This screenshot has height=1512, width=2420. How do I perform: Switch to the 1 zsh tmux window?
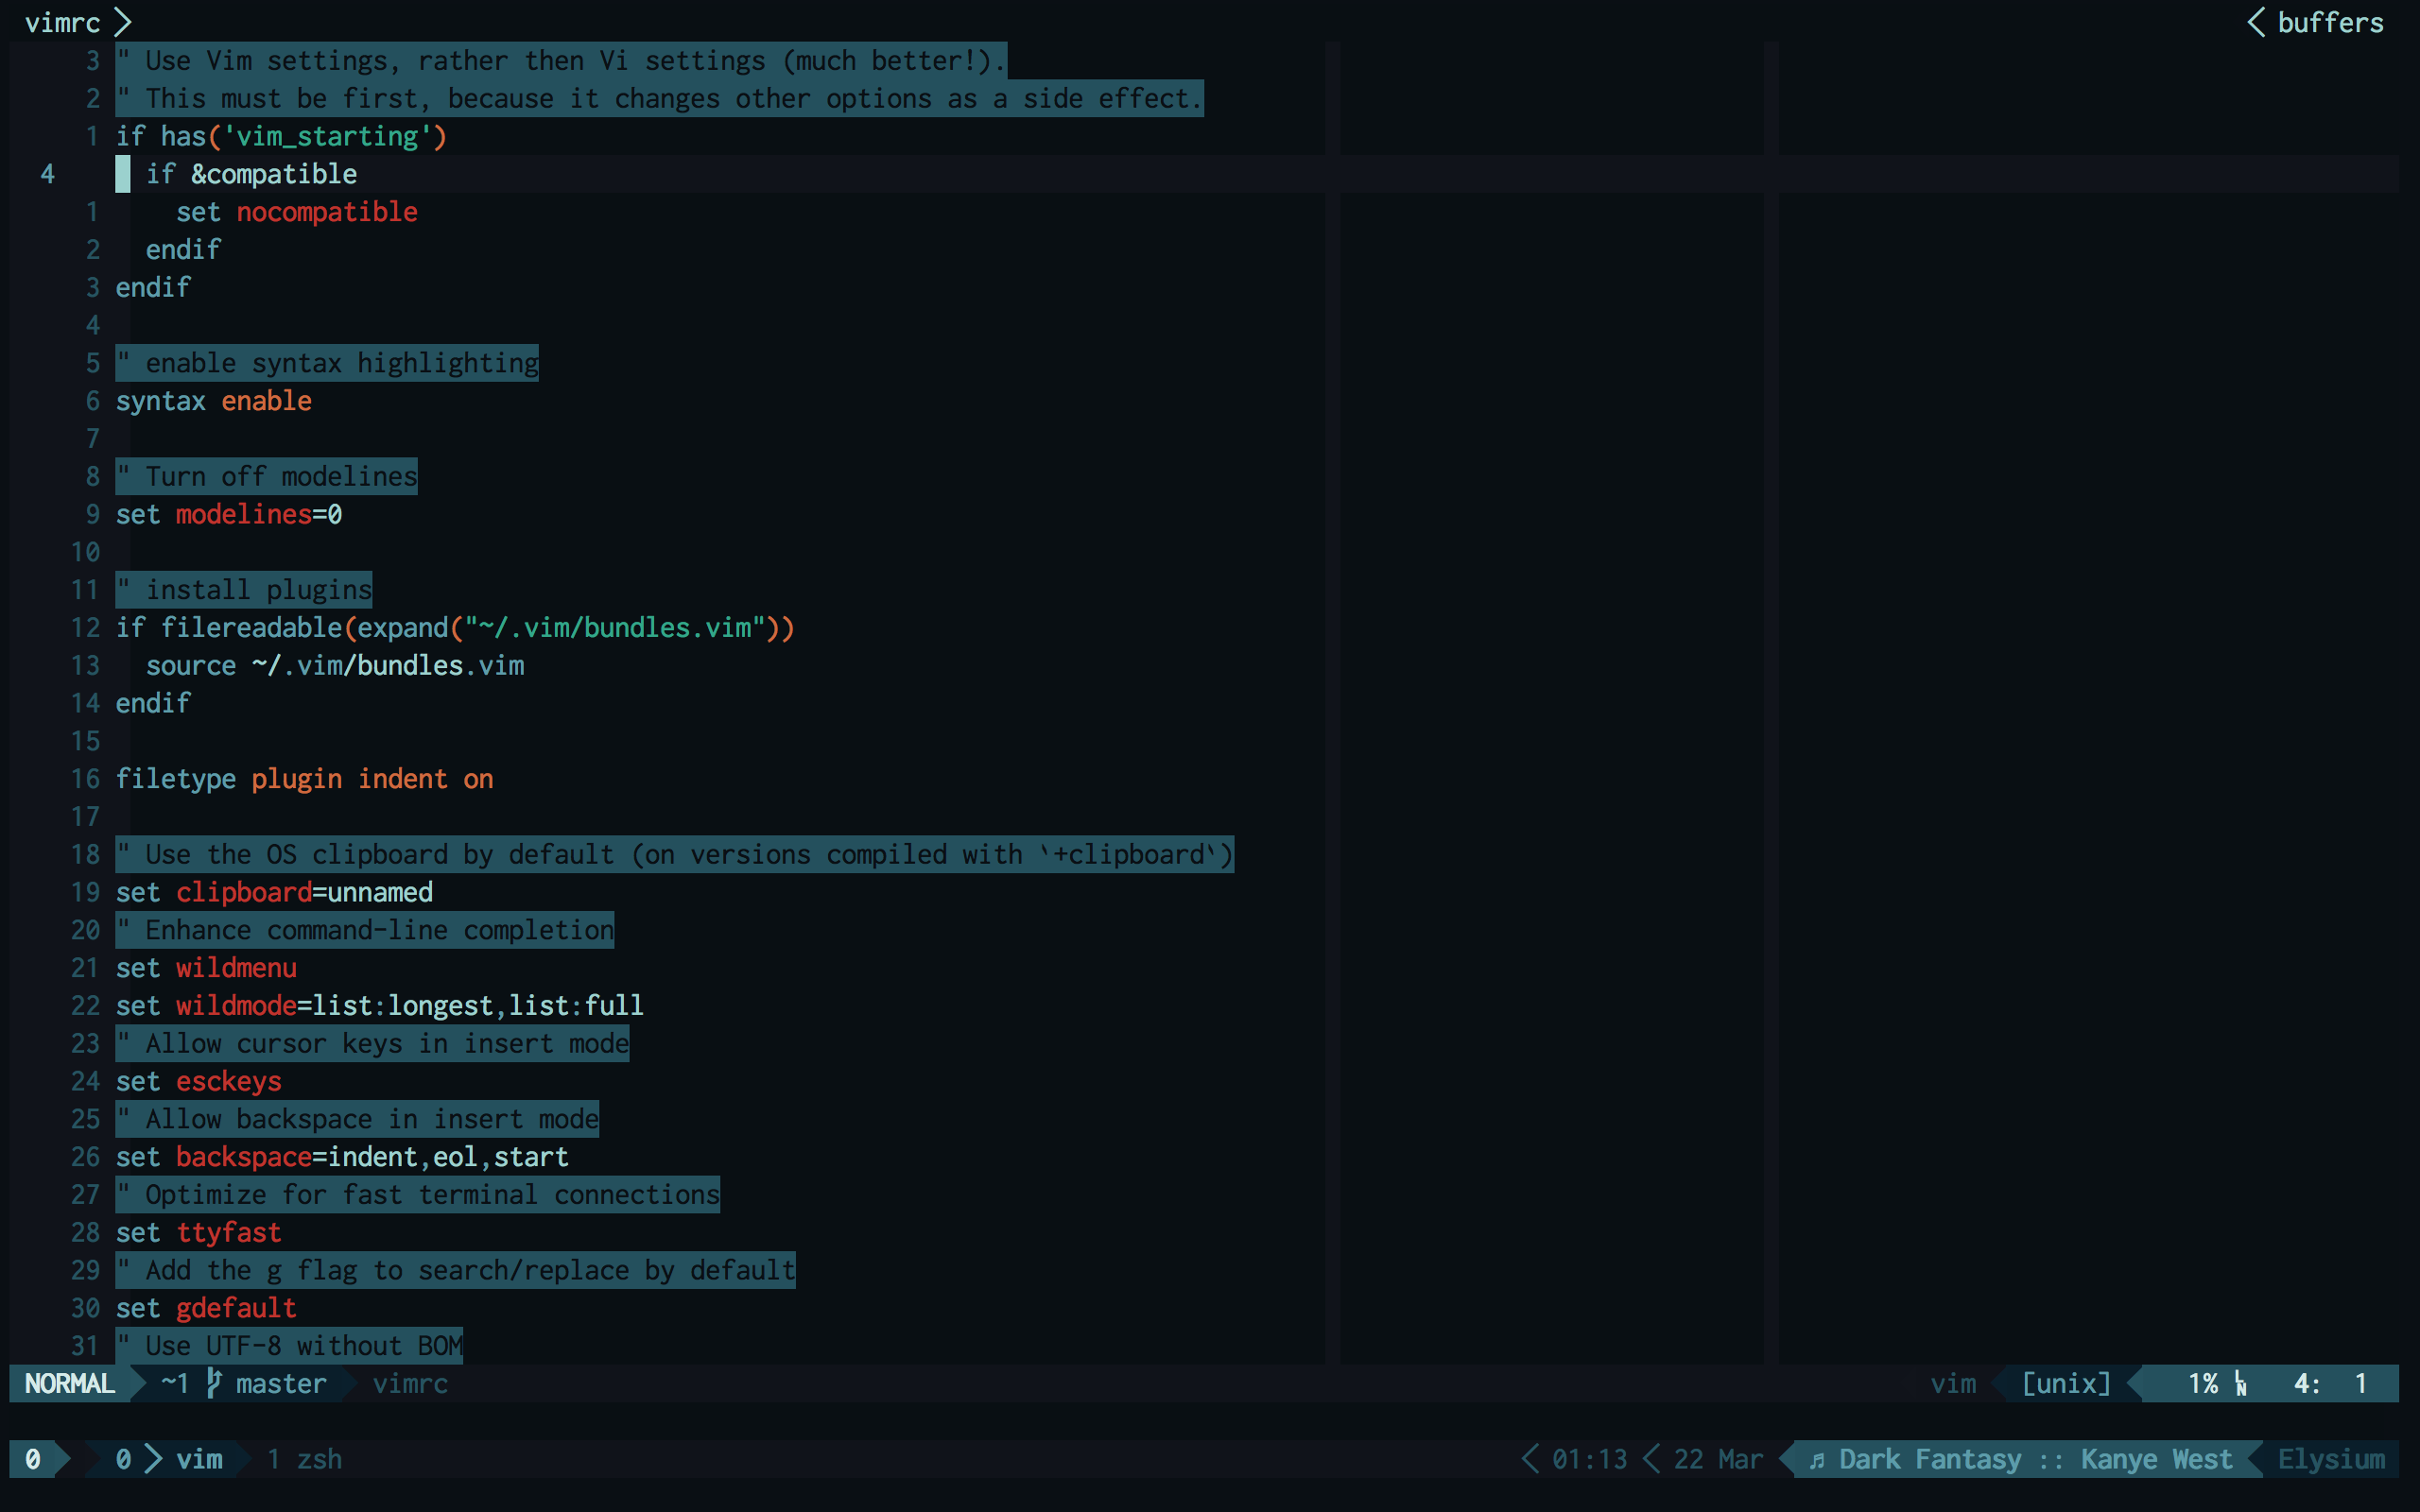(x=305, y=1459)
